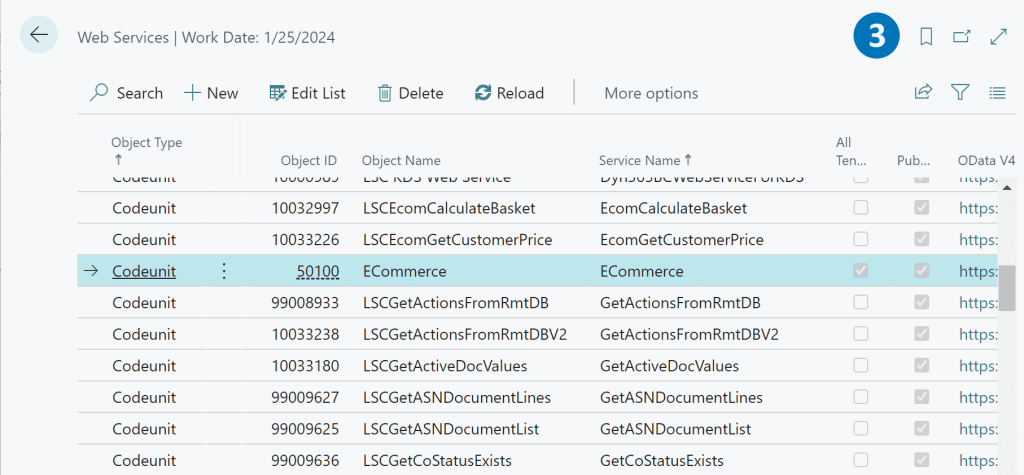Open More options menu

[x=651, y=93]
